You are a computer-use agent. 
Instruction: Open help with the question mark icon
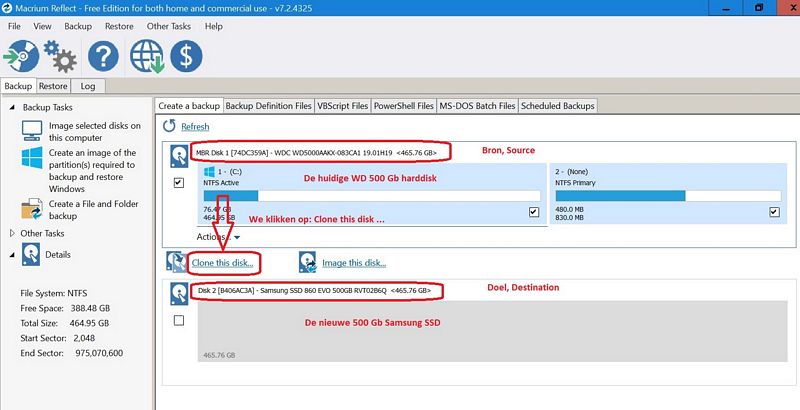[x=103, y=56]
